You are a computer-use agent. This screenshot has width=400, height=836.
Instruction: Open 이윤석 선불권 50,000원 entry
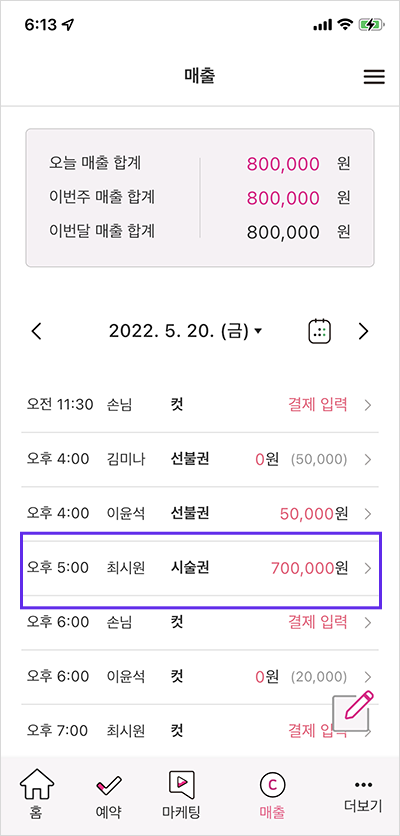[200, 514]
